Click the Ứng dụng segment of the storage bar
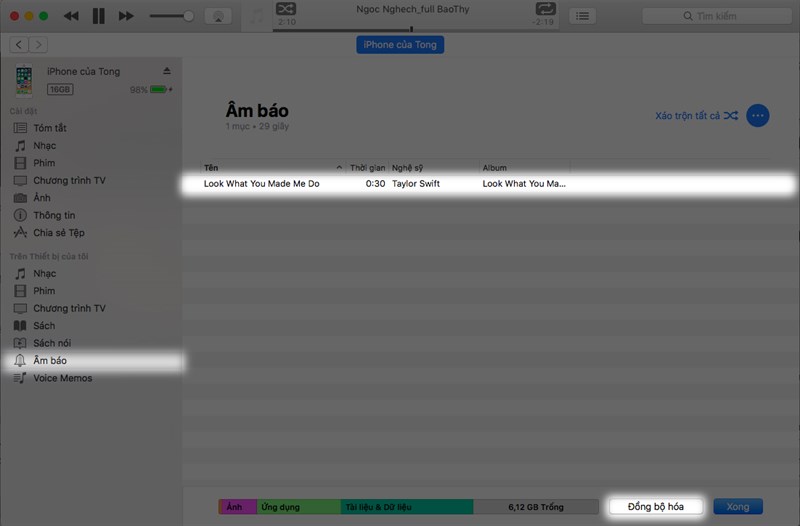 pos(298,507)
